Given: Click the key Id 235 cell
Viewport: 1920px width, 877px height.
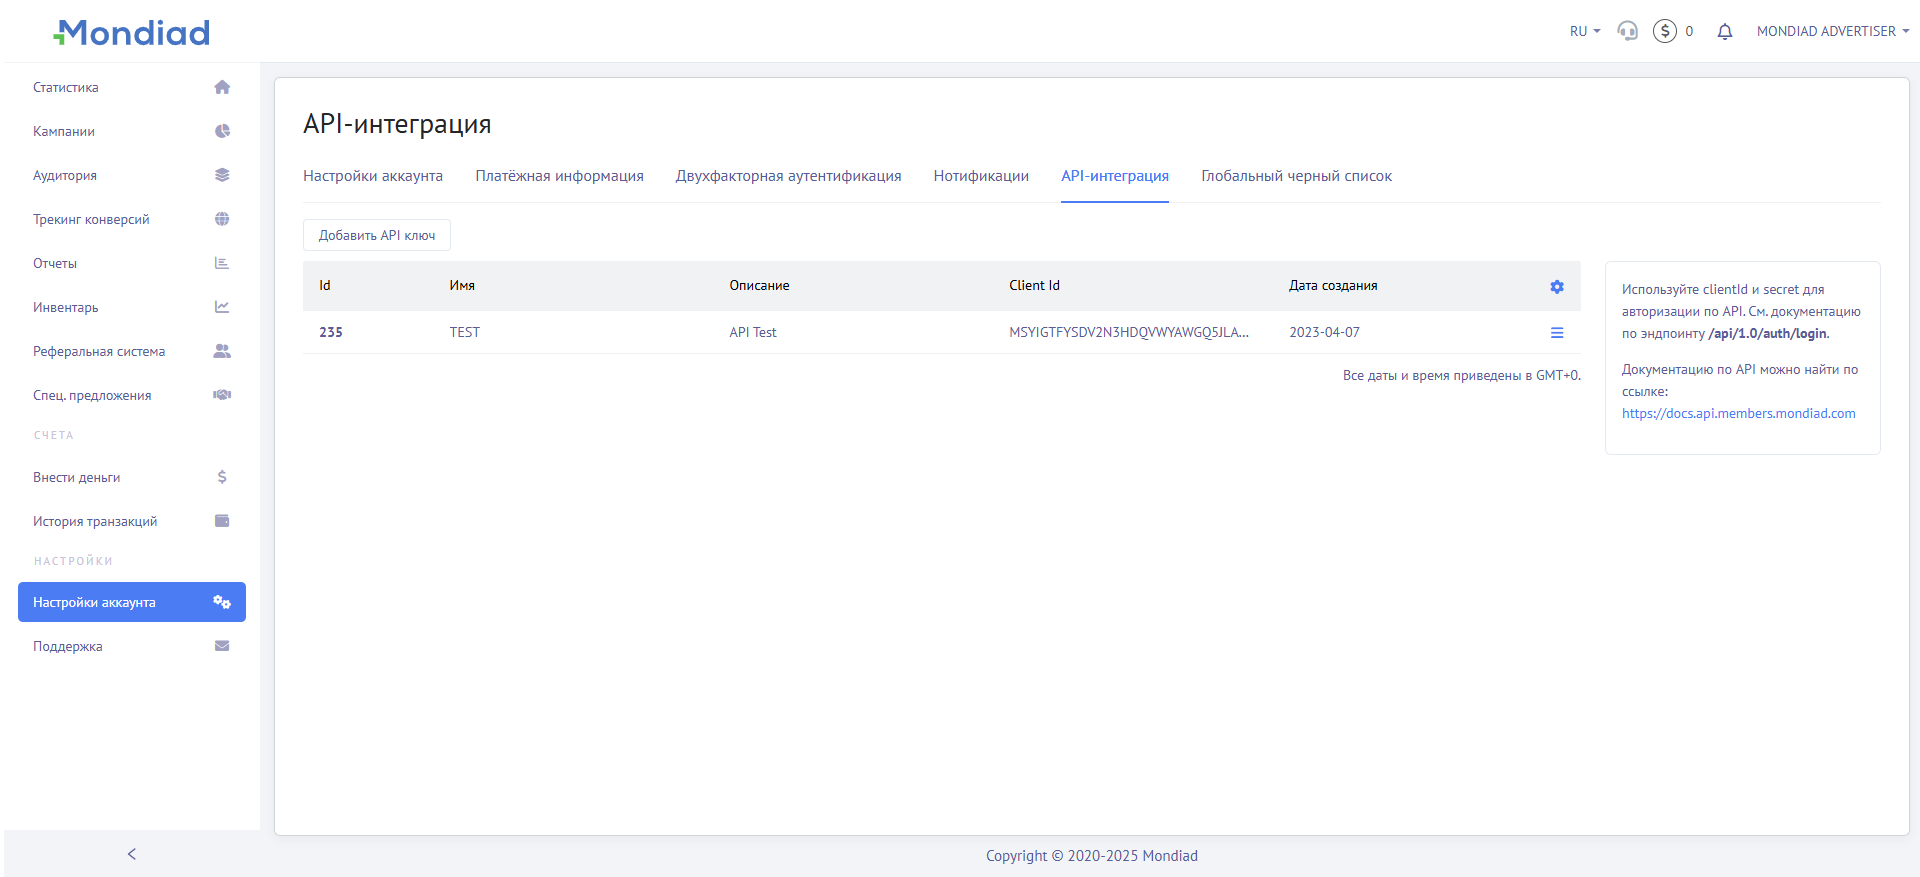Looking at the screenshot, I should tap(331, 333).
